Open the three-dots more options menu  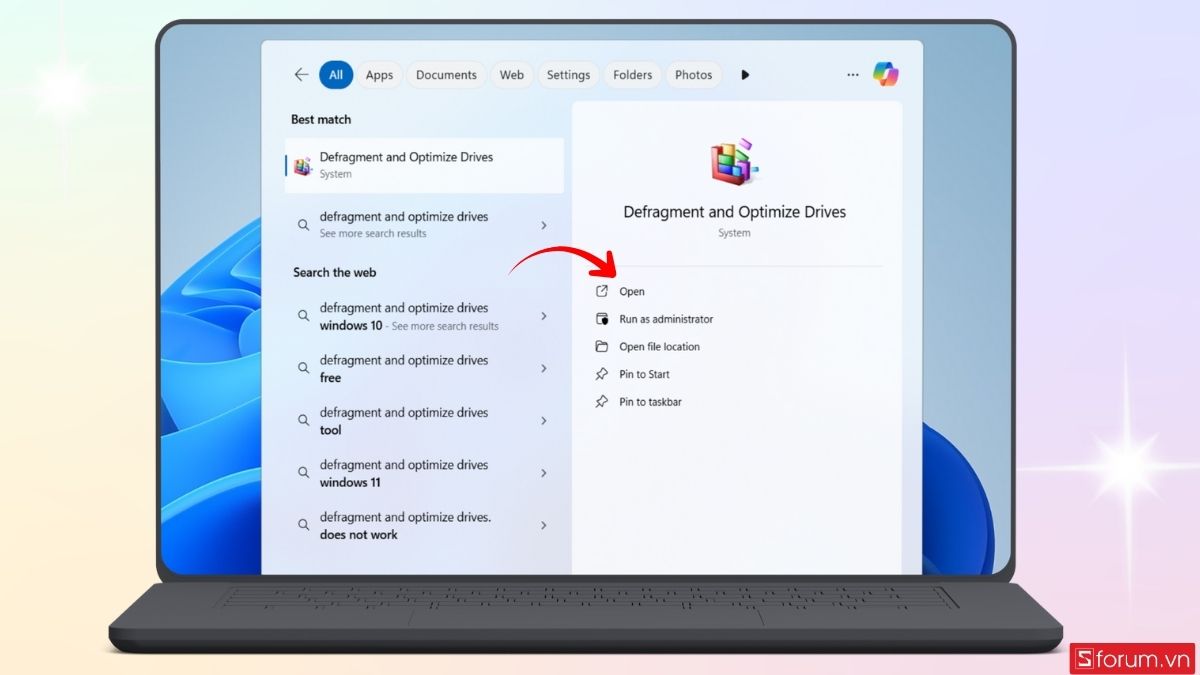pyautogui.click(x=852, y=75)
